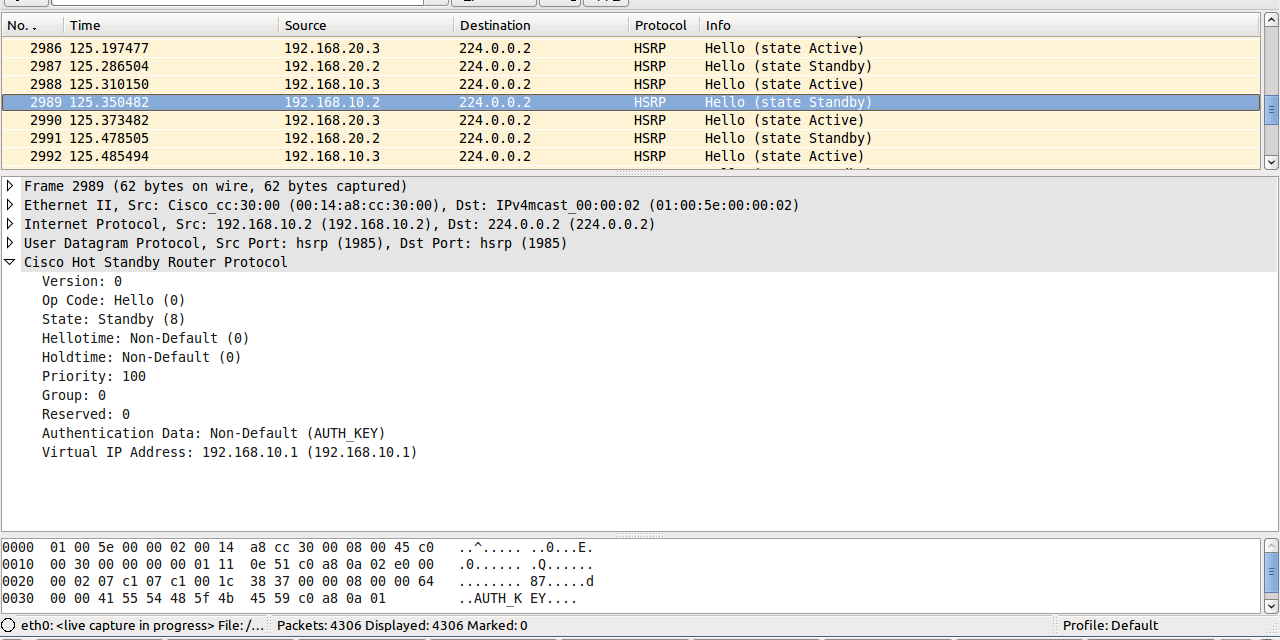This screenshot has width=1280, height=640.
Task: Select packet number 2992
Action: point(631,156)
